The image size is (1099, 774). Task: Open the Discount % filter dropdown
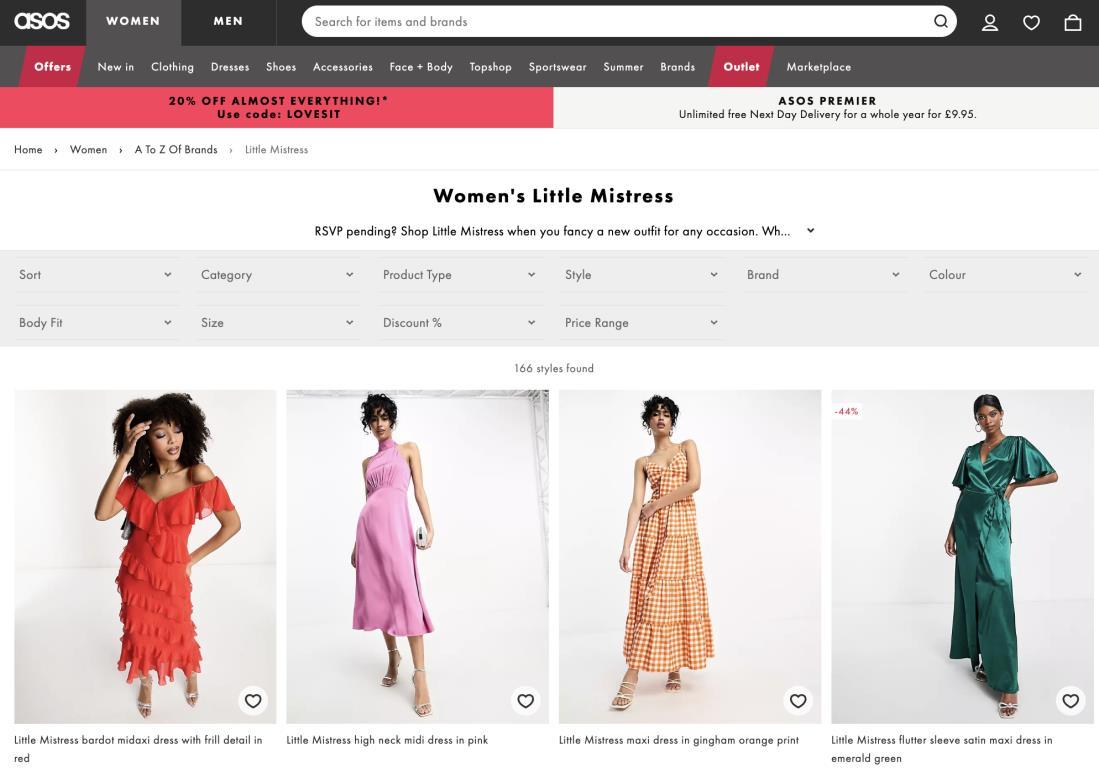tap(459, 322)
